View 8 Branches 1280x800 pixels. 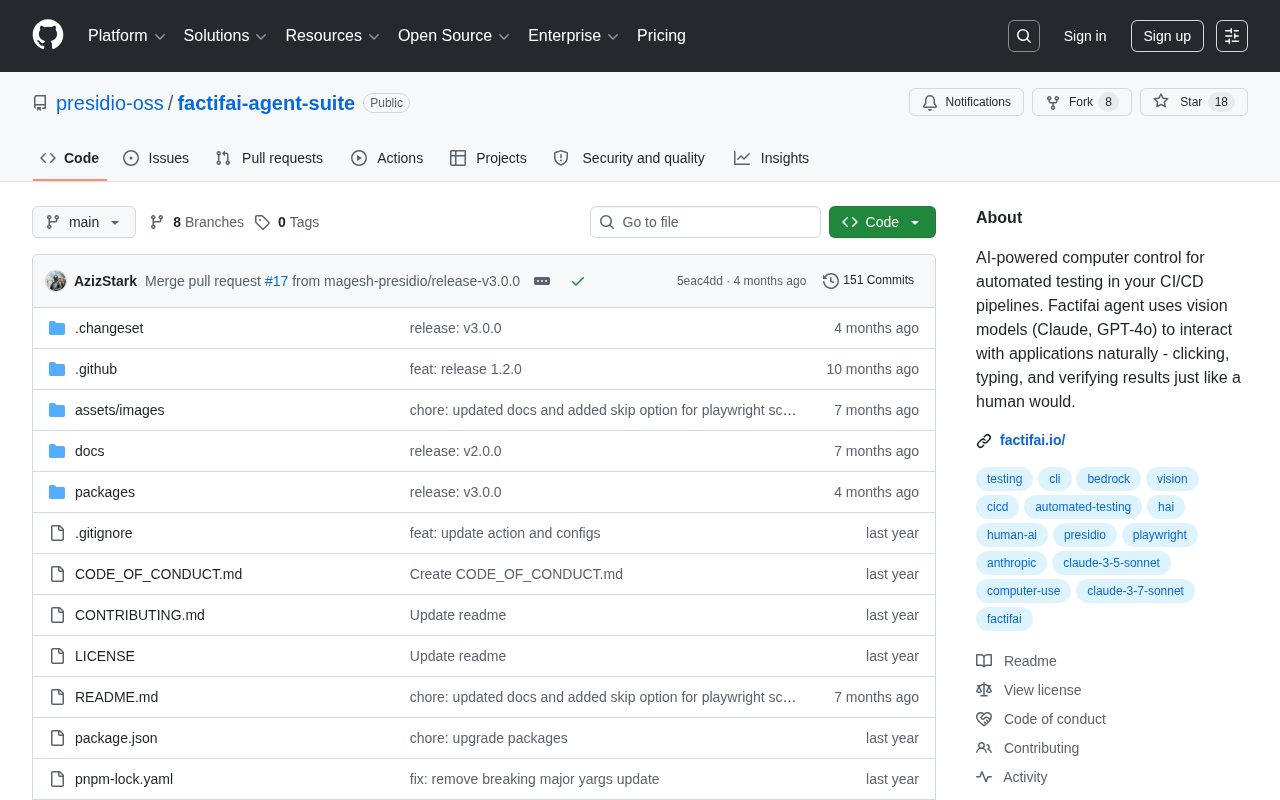(x=197, y=222)
